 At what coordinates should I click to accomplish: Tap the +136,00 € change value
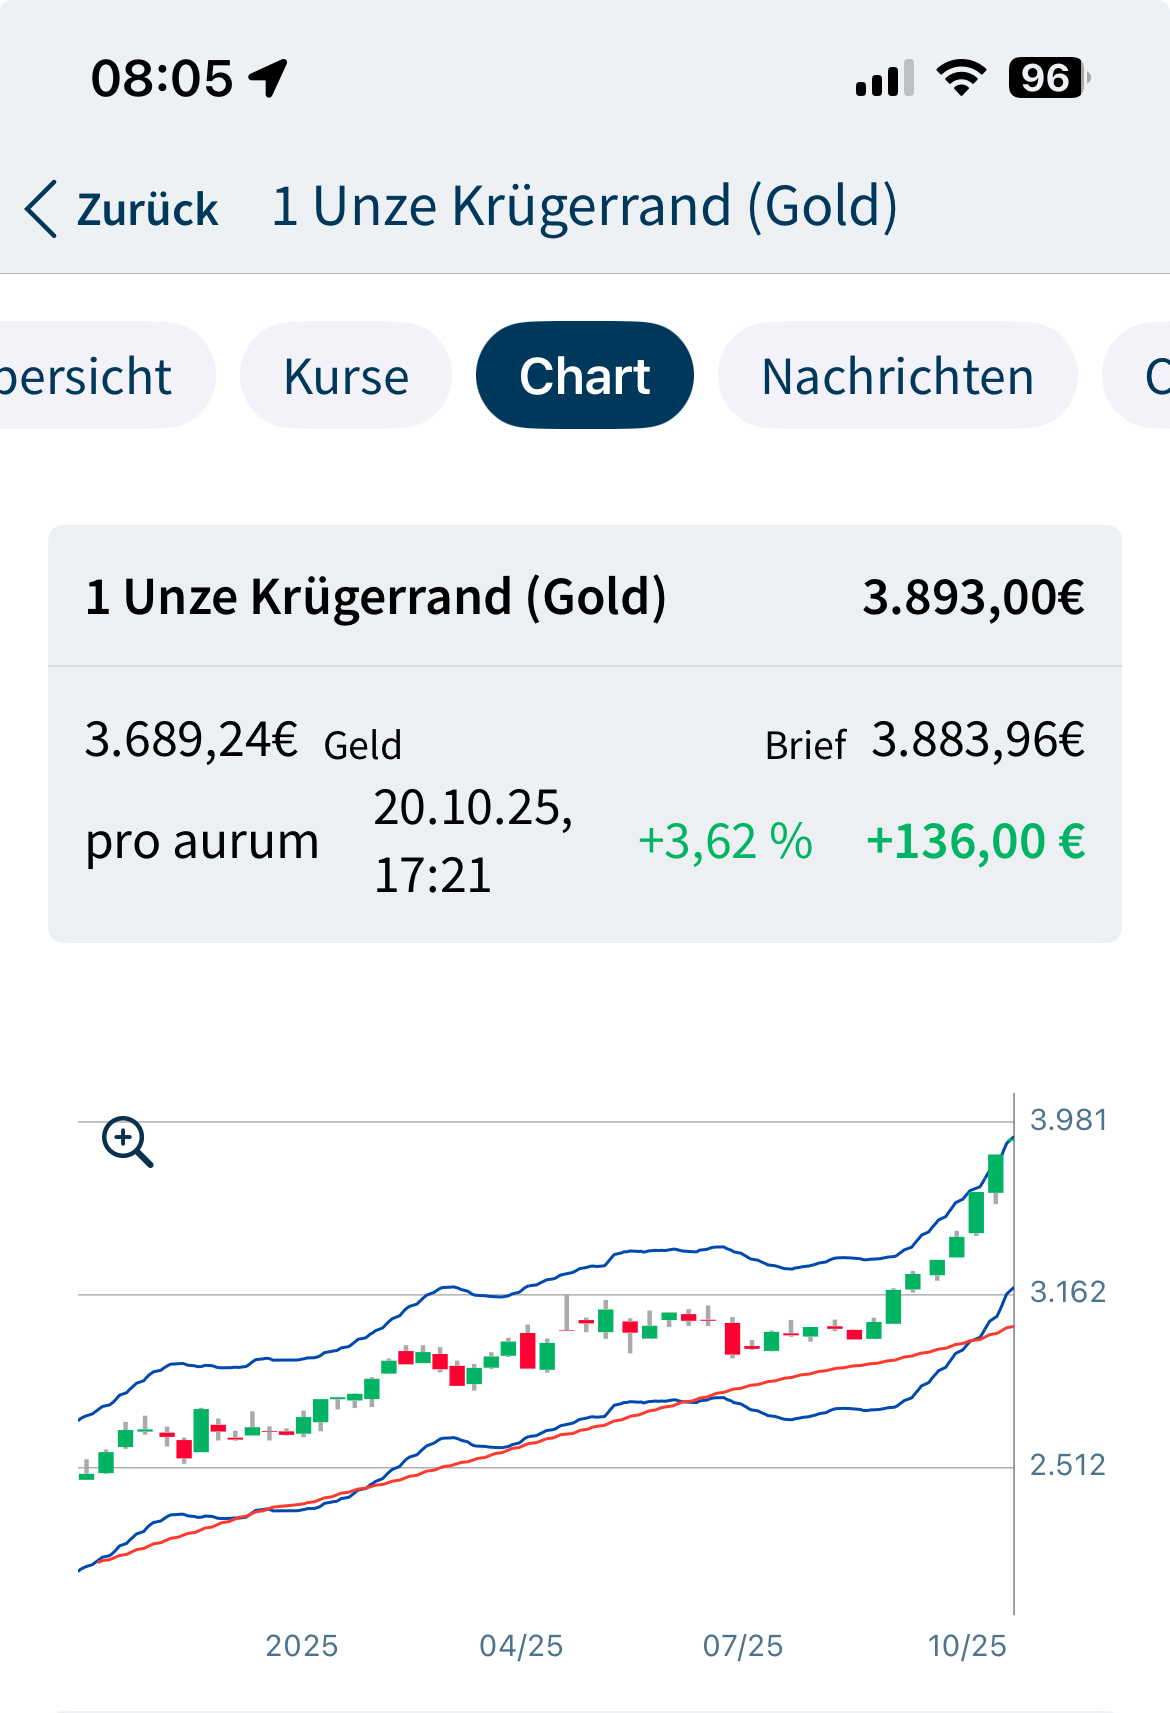coord(975,841)
